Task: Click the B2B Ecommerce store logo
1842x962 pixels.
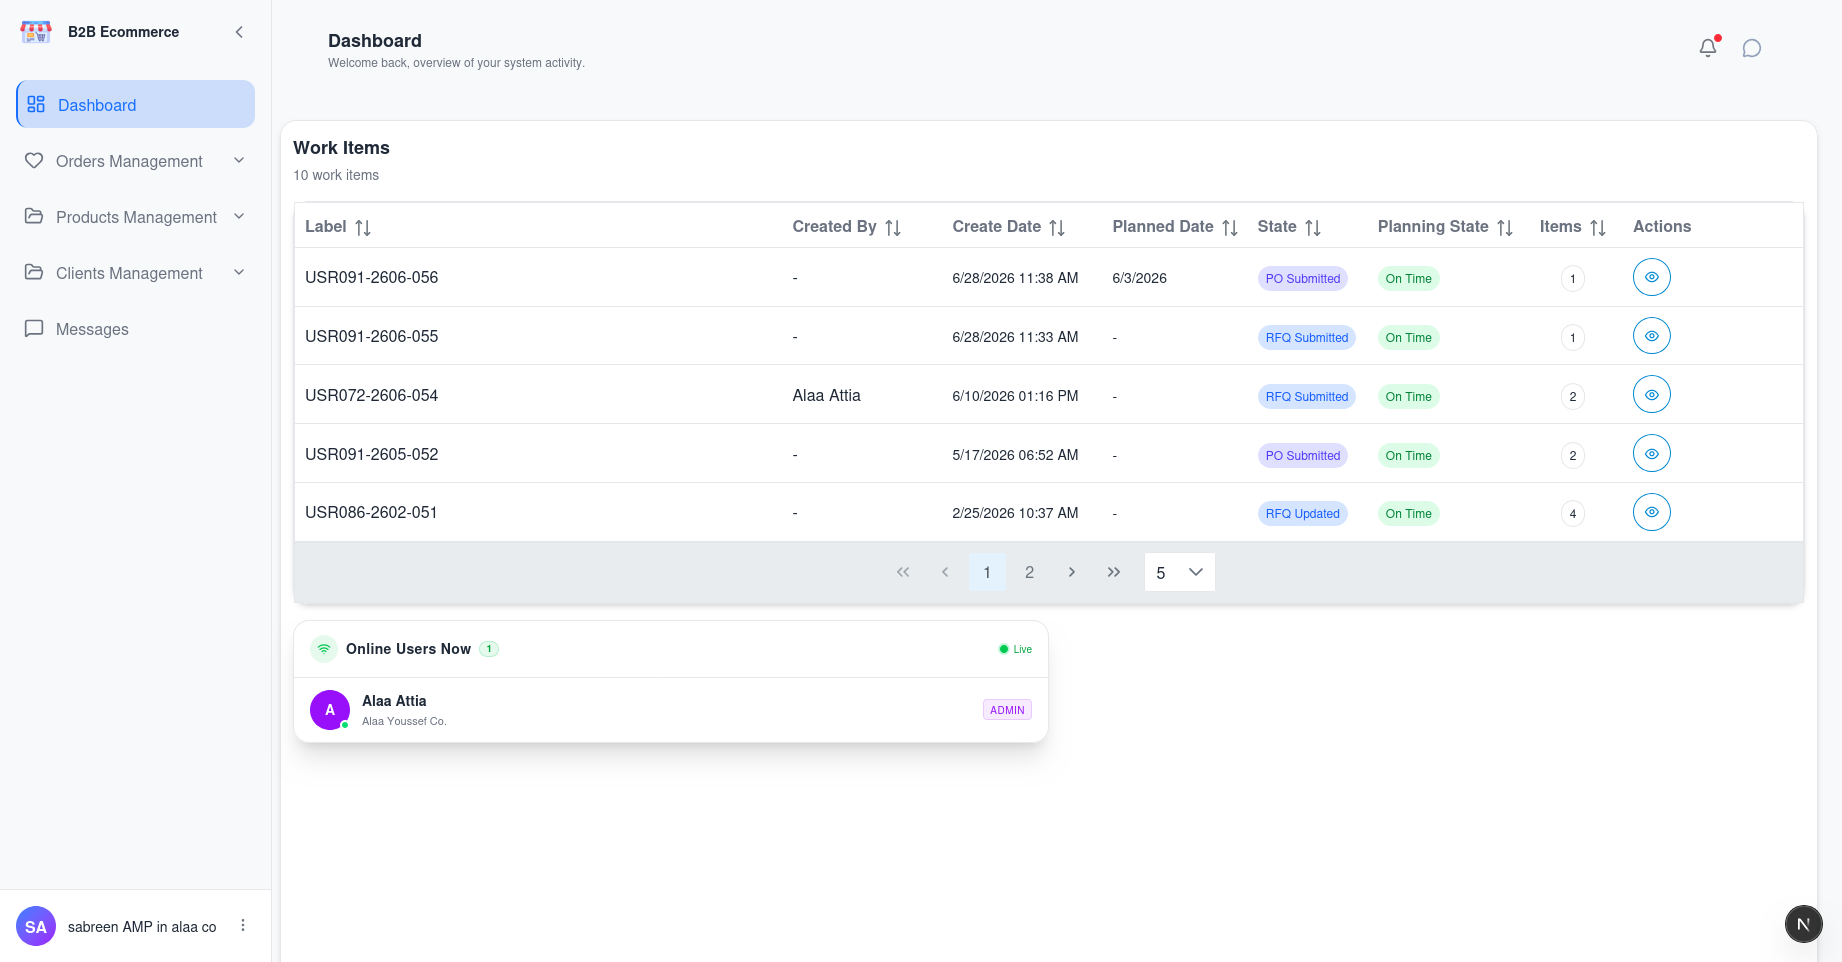Action: (x=36, y=32)
